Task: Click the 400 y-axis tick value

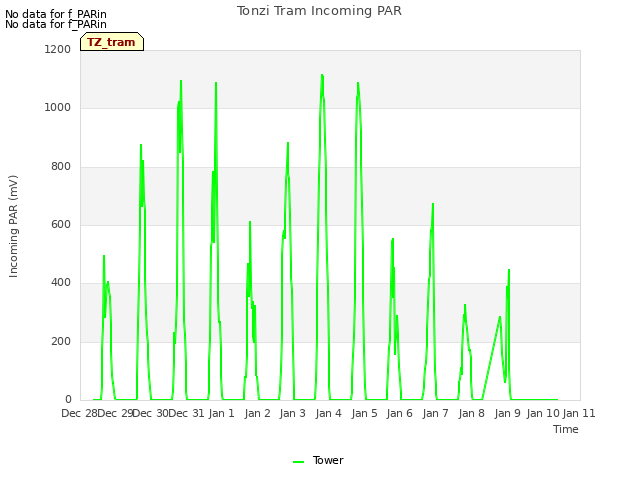Action: (x=61, y=282)
